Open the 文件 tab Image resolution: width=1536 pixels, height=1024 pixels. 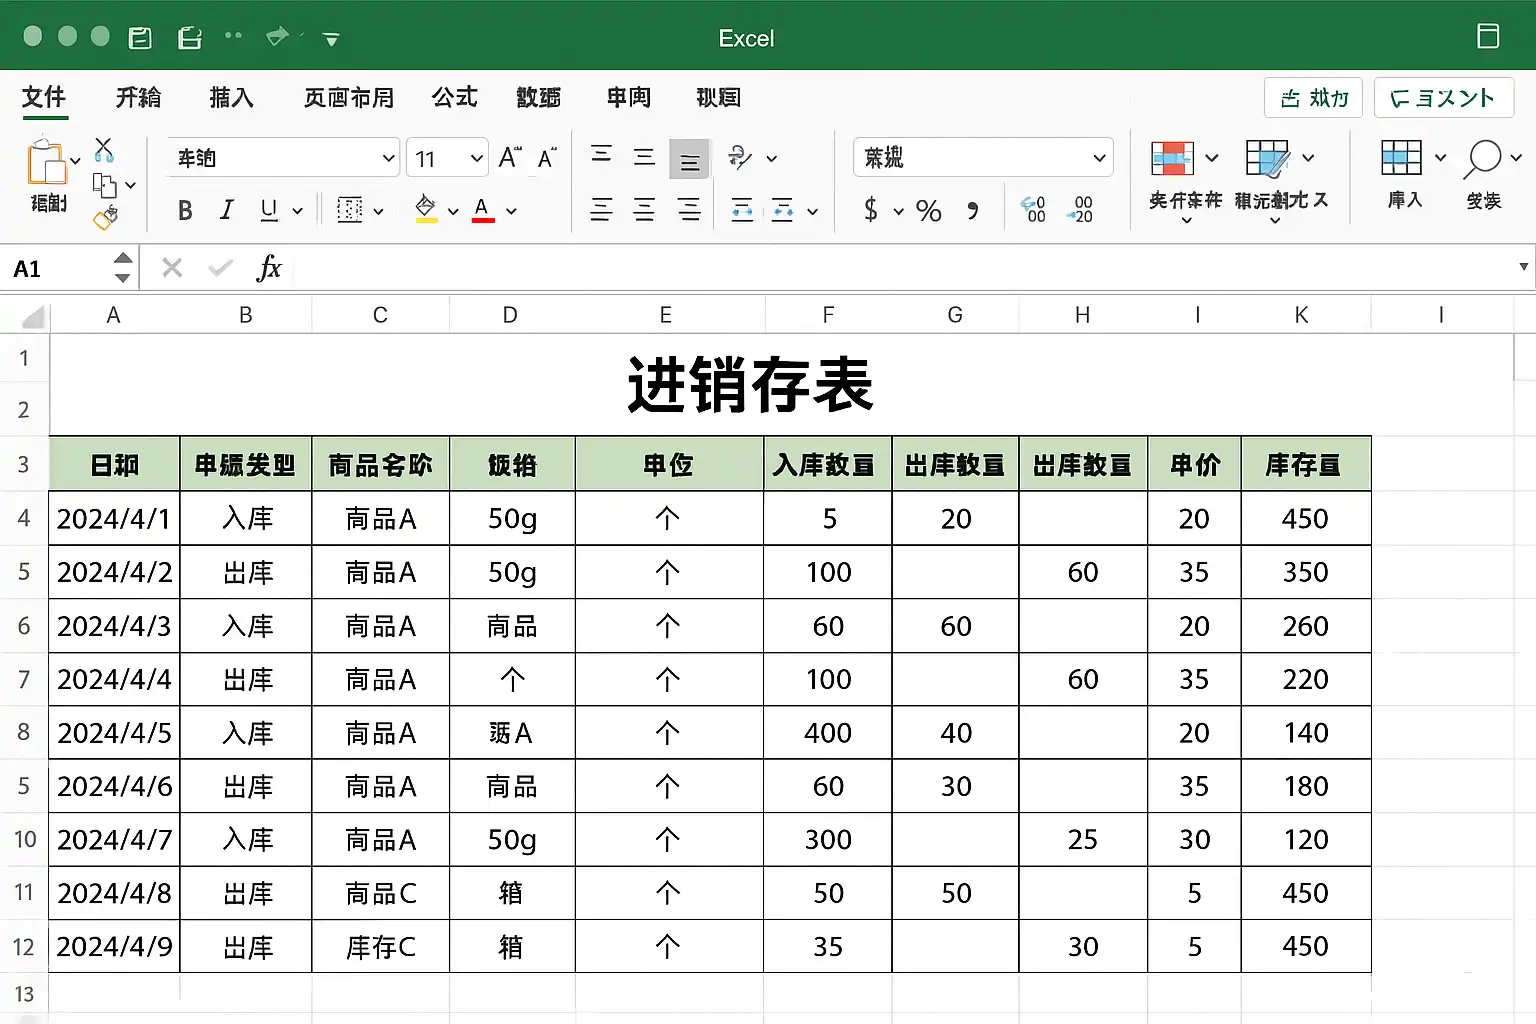[44, 97]
